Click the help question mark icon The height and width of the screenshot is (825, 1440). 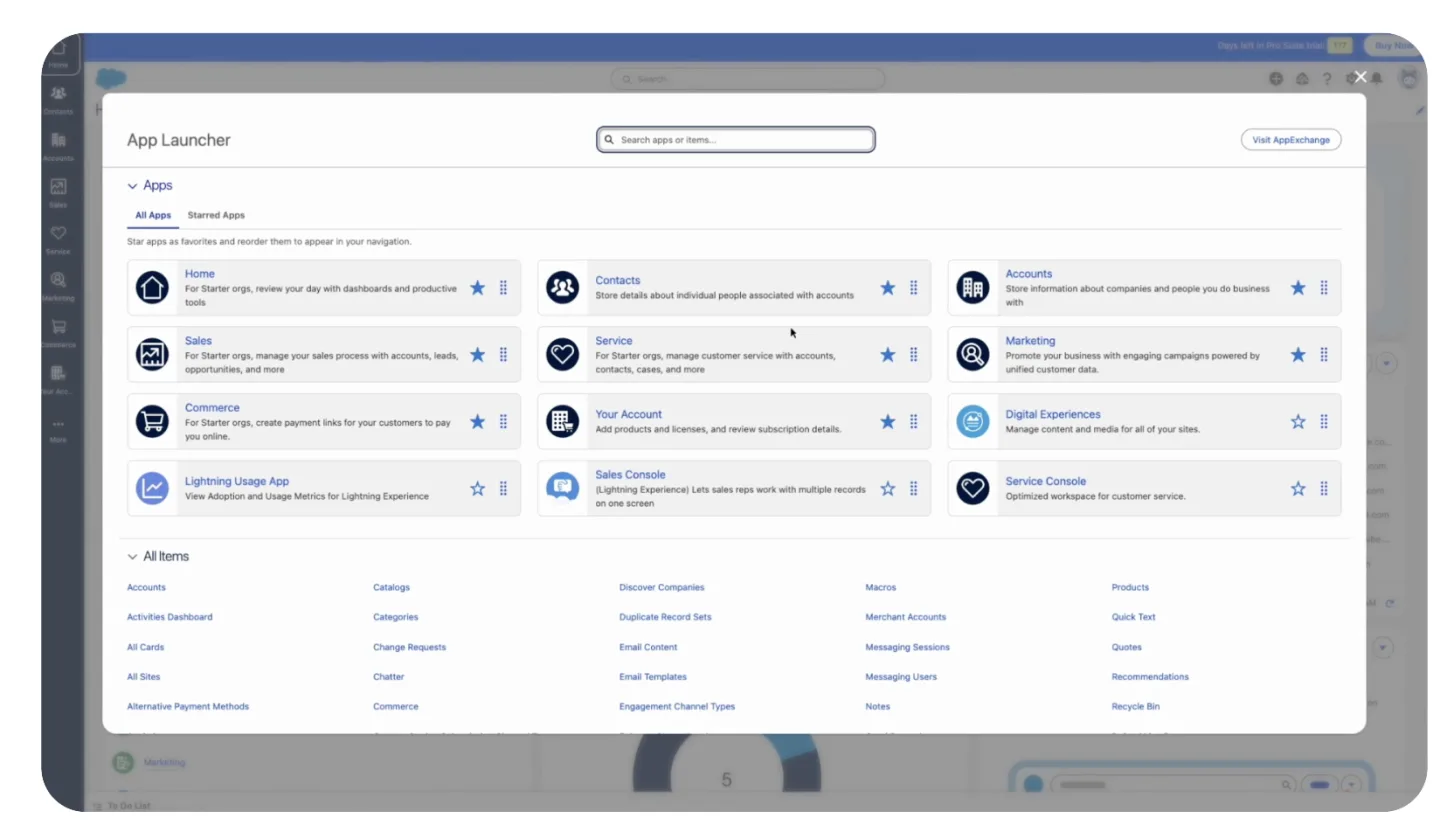[1327, 79]
